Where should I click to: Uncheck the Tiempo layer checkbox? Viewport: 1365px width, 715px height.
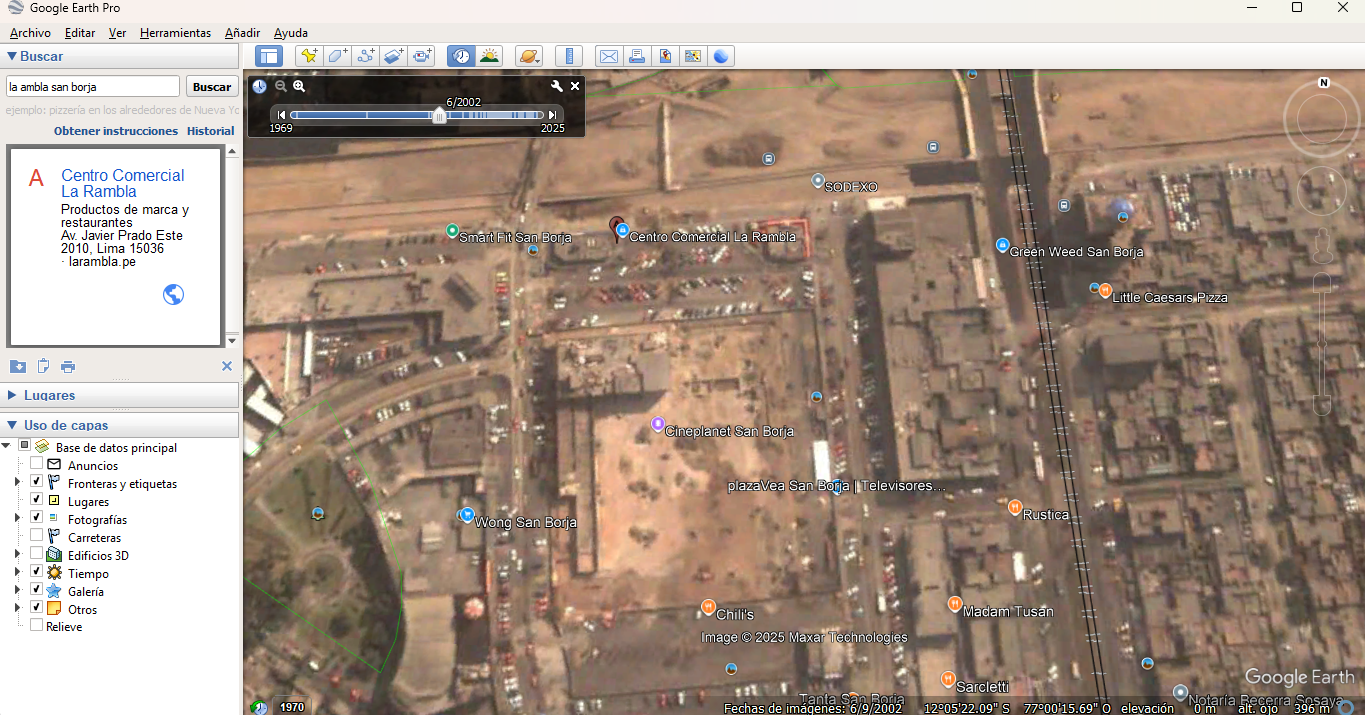pos(37,573)
